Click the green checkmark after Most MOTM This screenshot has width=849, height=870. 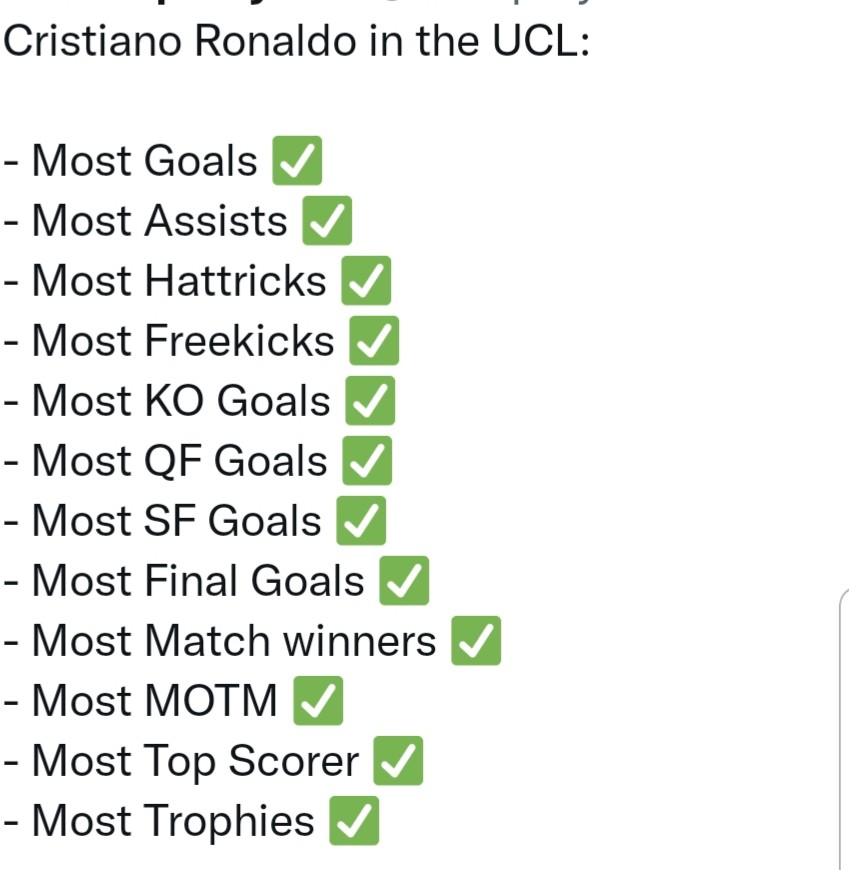[318, 702]
